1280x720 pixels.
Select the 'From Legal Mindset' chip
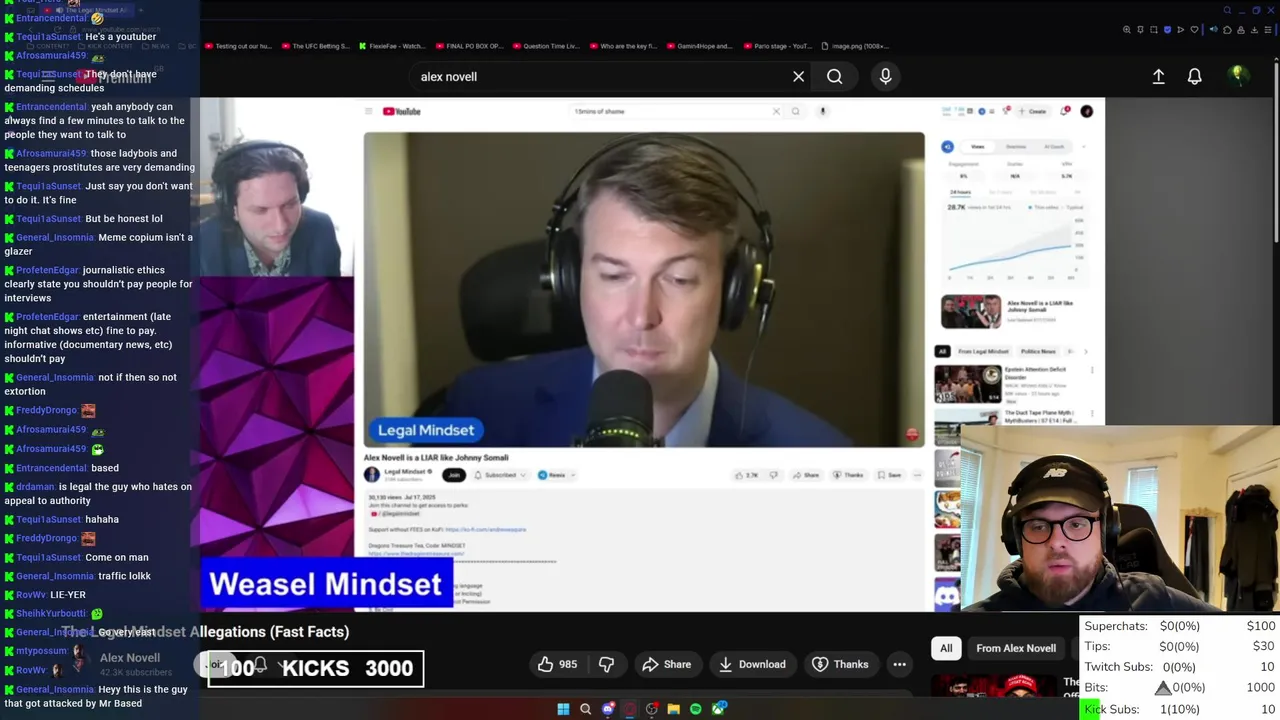pyautogui.click(x=982, y=351)
